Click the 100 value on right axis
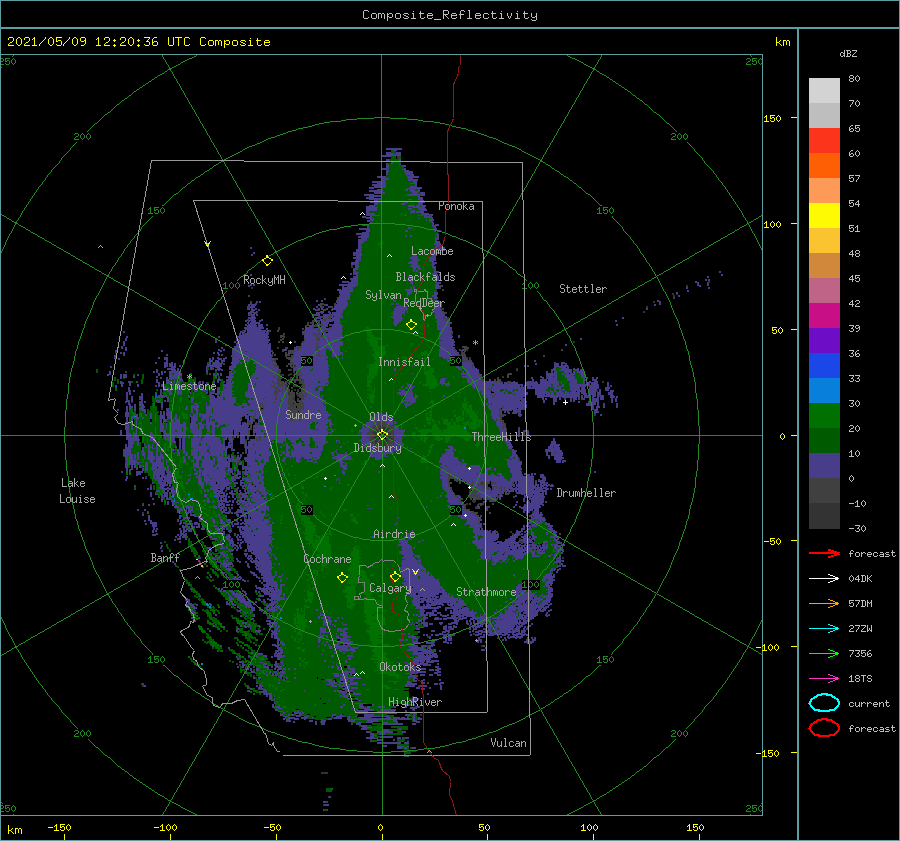 (x=772, y=224)
